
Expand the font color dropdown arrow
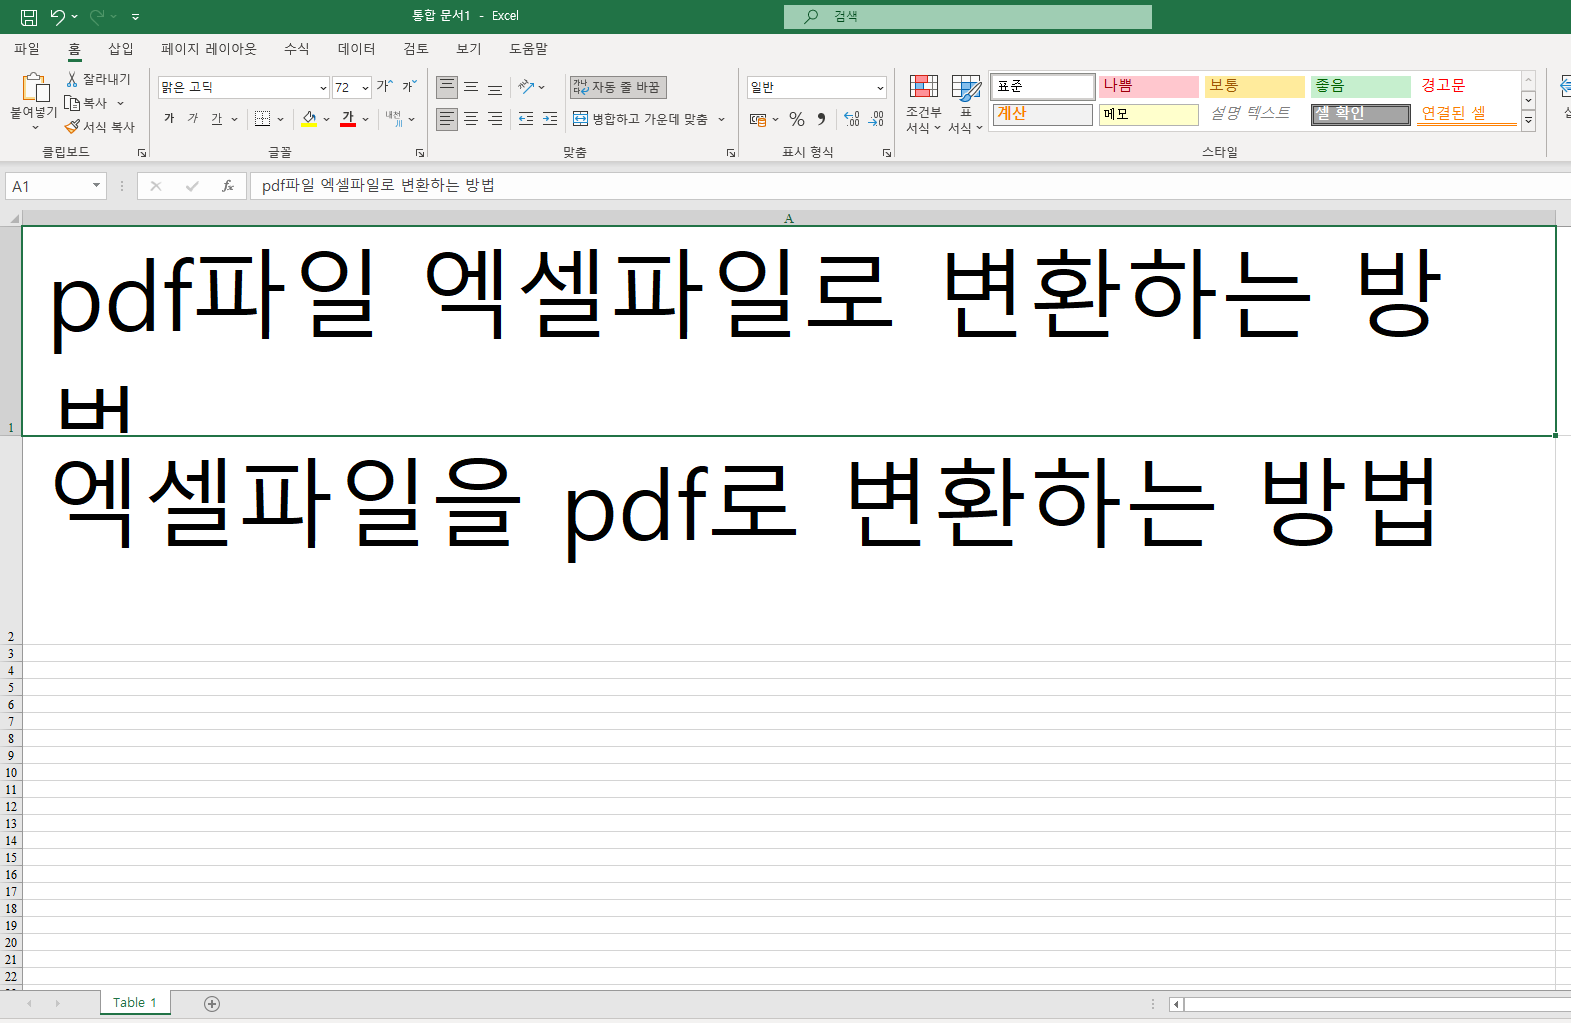click(x=366, y=119)
